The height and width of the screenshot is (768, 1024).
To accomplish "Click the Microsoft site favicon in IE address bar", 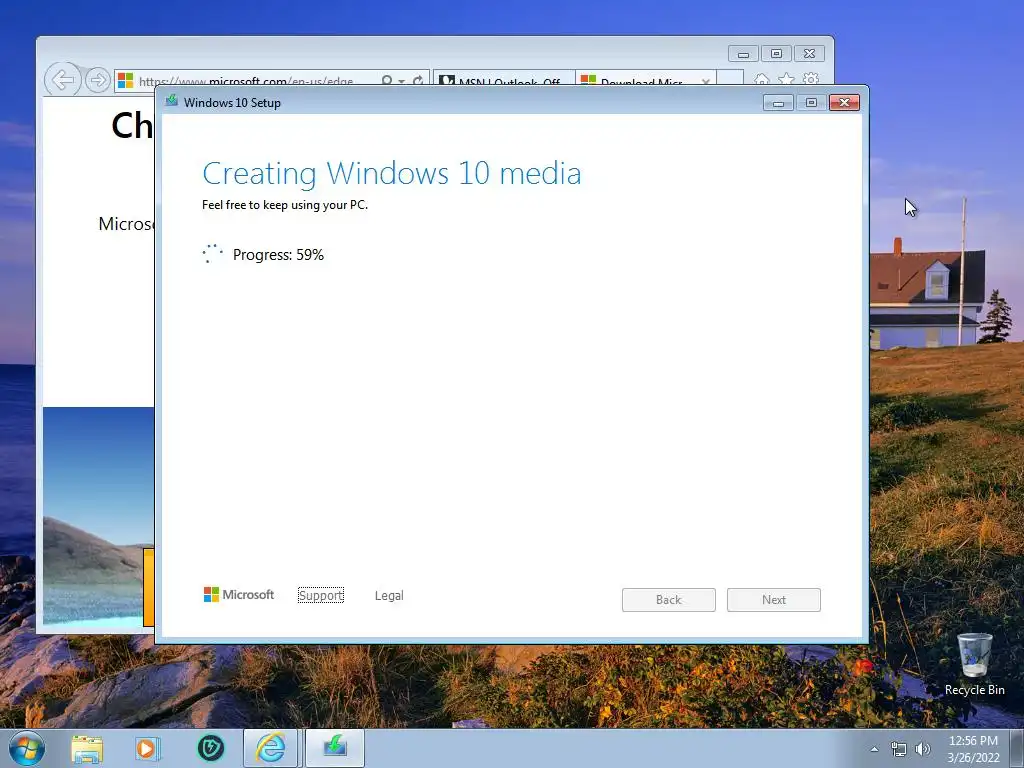I will [125, 80].
